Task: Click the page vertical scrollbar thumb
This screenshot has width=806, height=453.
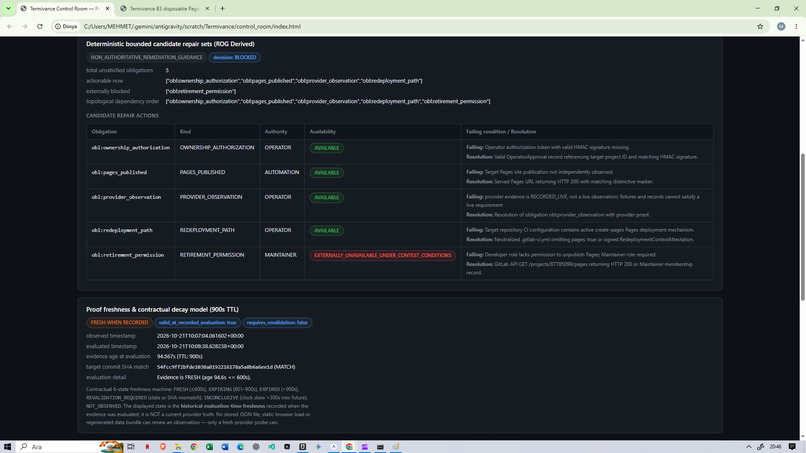Action: (802, 227)
